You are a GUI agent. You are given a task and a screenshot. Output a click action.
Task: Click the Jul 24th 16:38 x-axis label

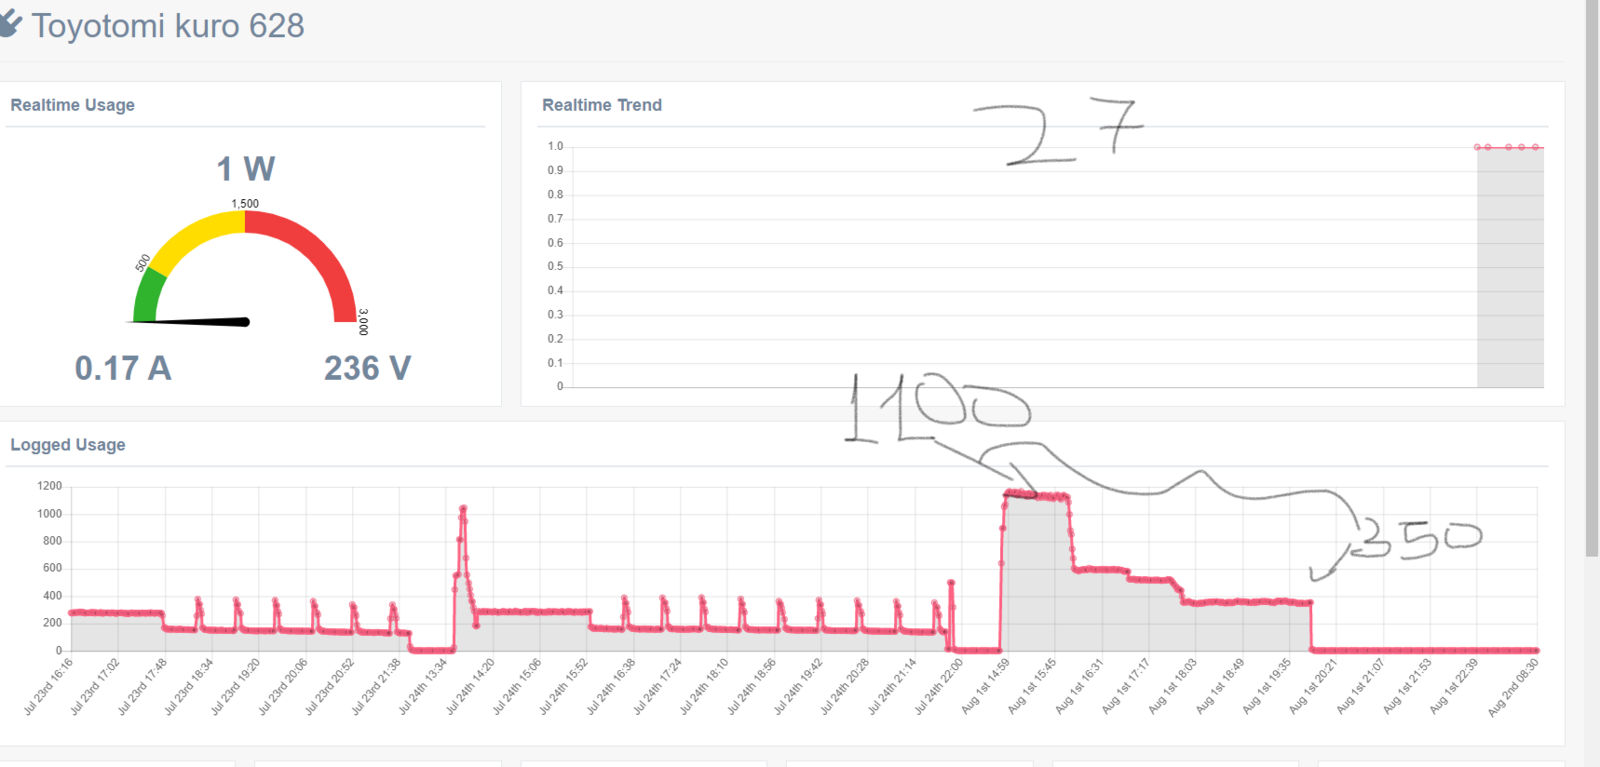611,686
